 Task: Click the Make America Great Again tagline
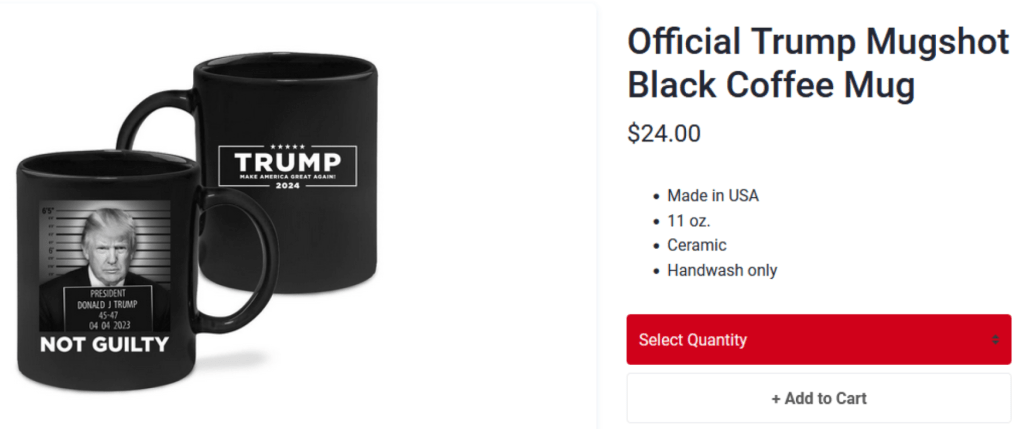point(288,177)
